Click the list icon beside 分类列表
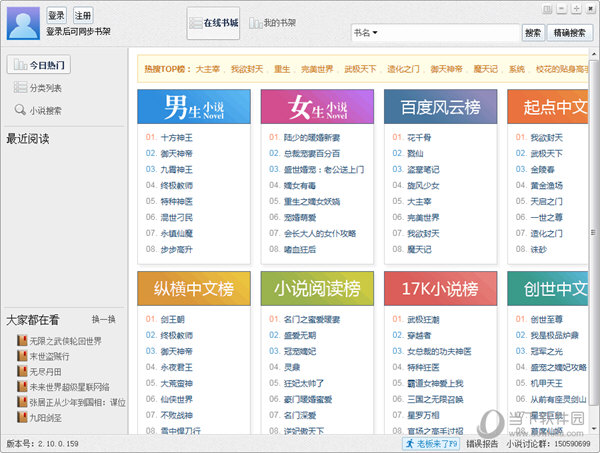The image size is (600, 453). click(x=20, y=88)
